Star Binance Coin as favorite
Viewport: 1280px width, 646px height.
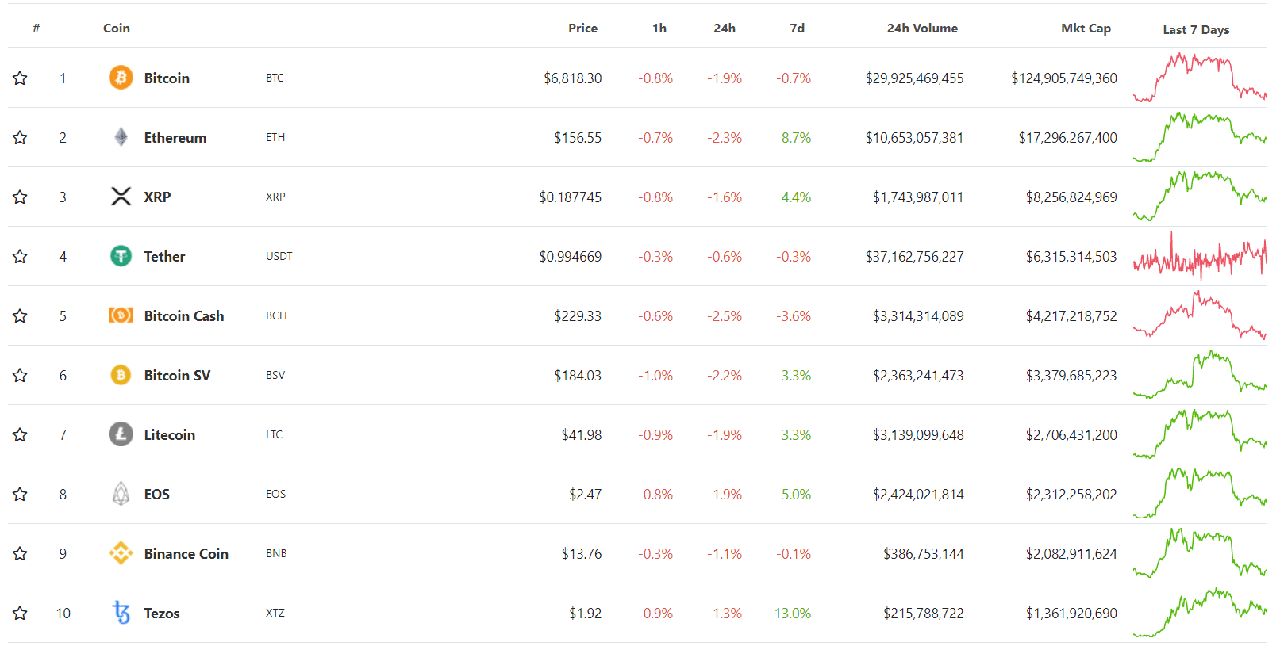point(20,553)
